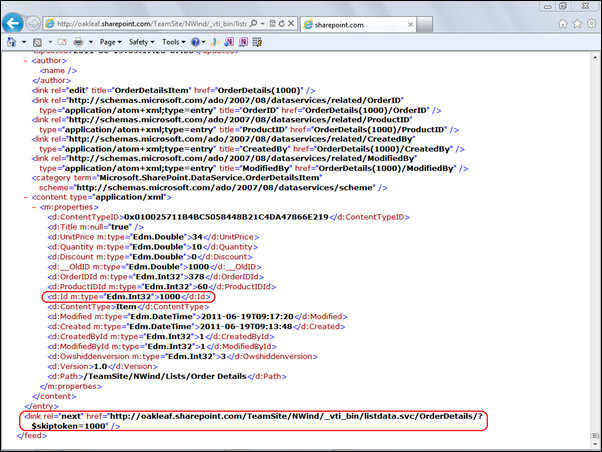Click the Internet Explorer page icon in address bar
The image size is (602, 452).
pos(50,24)
